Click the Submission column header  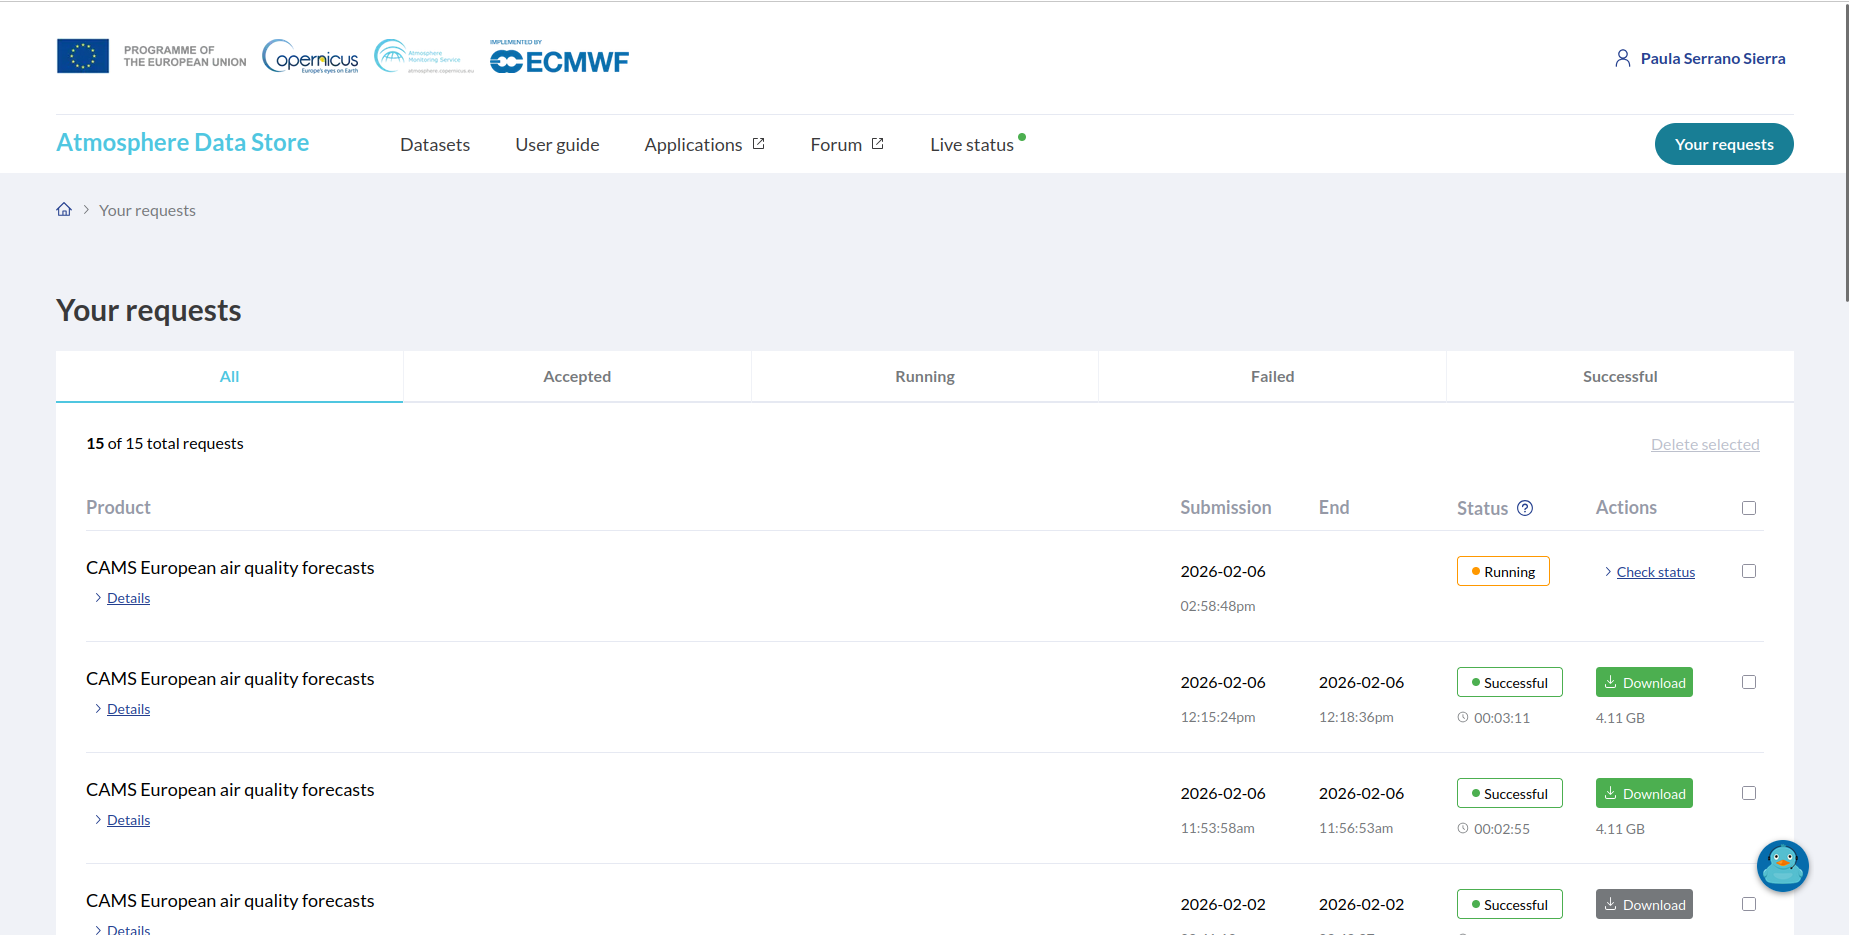1225,507
